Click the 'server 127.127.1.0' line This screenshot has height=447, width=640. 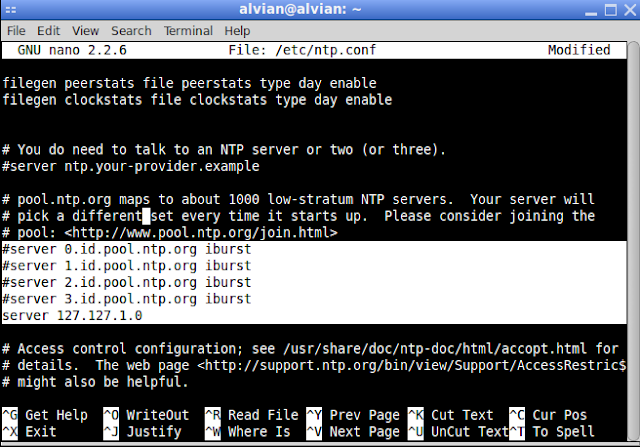72,316
